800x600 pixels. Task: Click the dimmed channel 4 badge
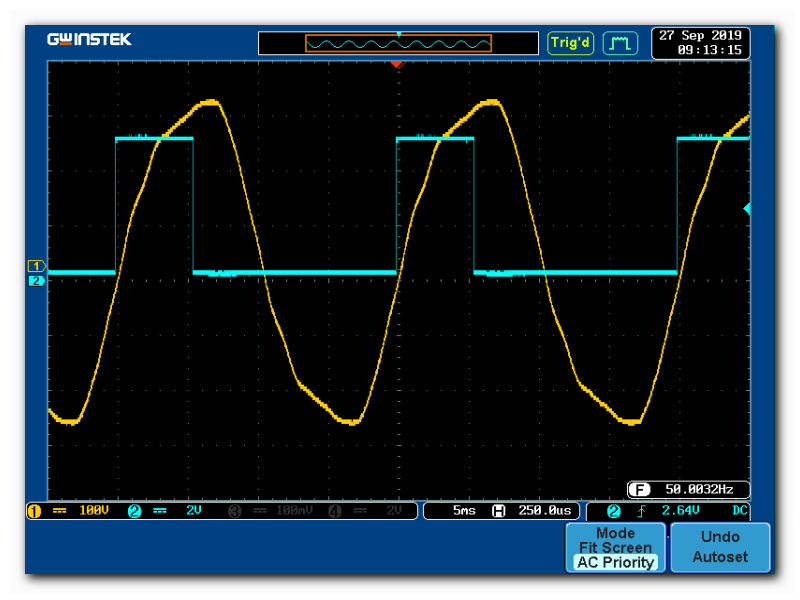pyautogui.click(x=335, y=511)
